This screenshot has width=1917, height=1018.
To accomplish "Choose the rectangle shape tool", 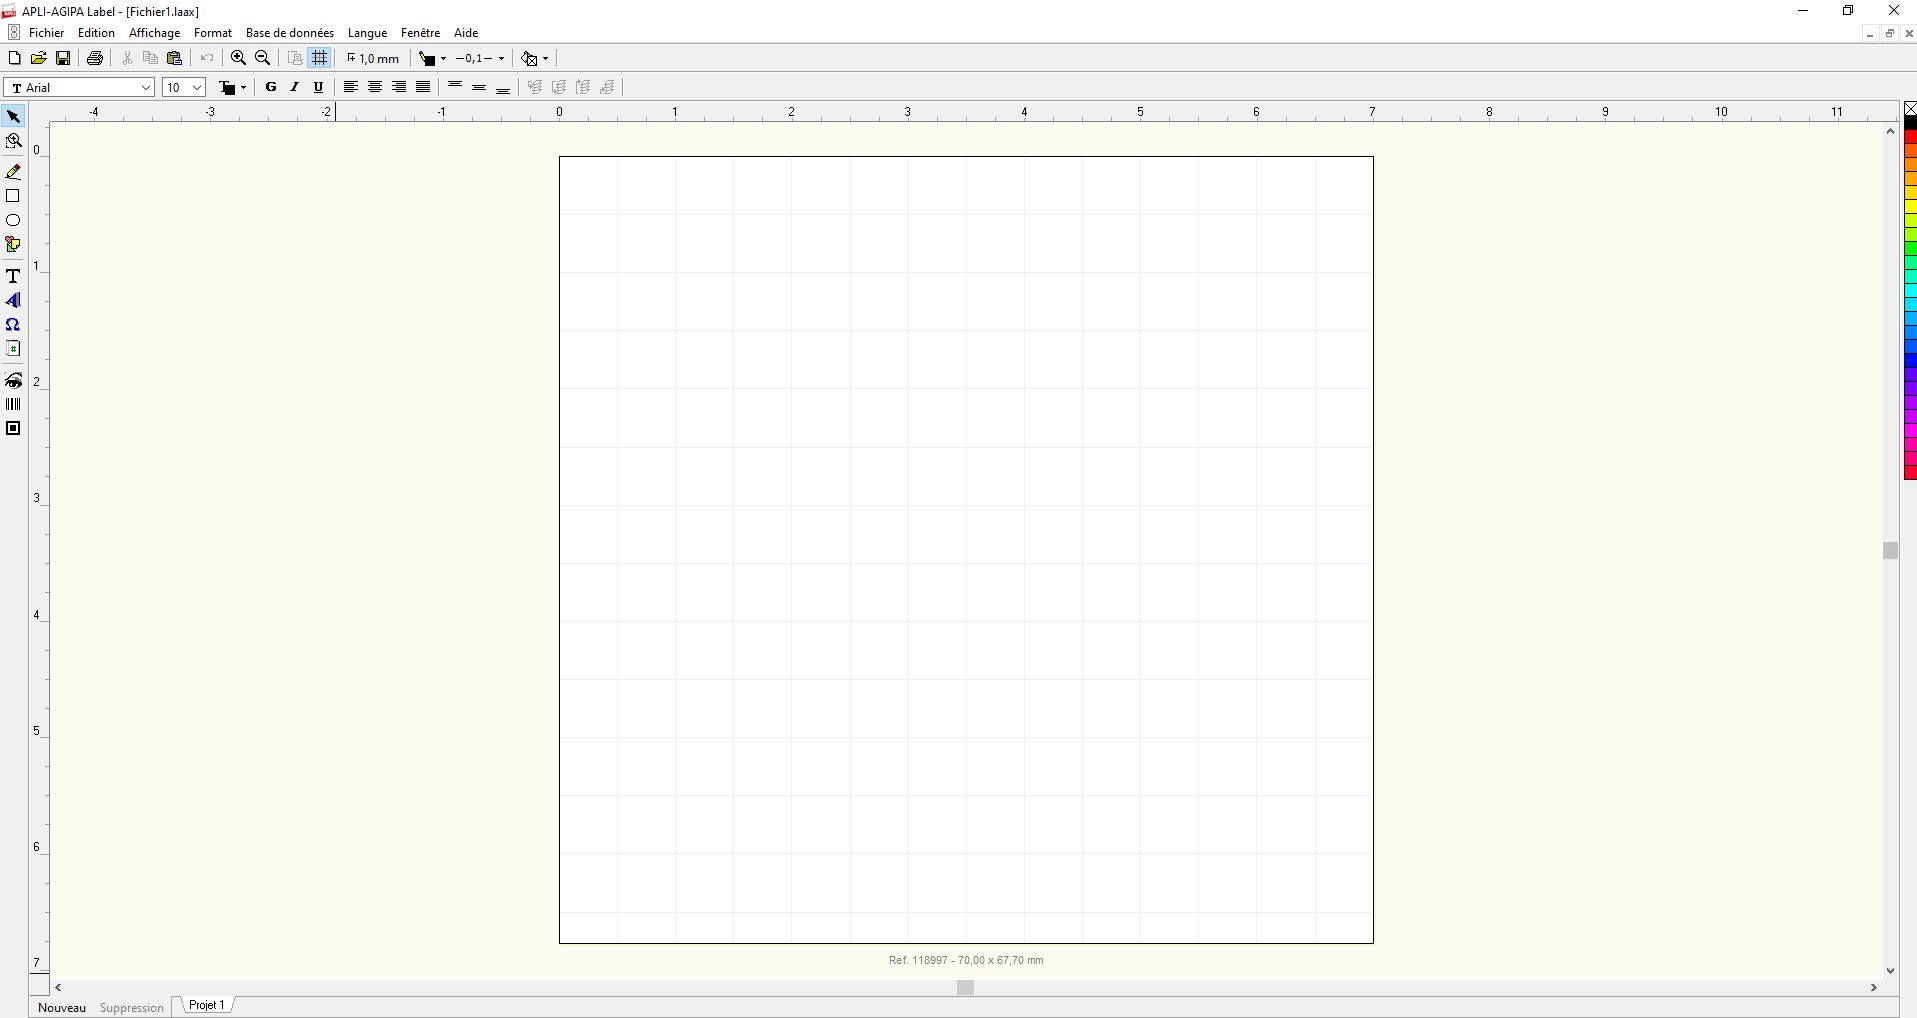I will point(13,196).
